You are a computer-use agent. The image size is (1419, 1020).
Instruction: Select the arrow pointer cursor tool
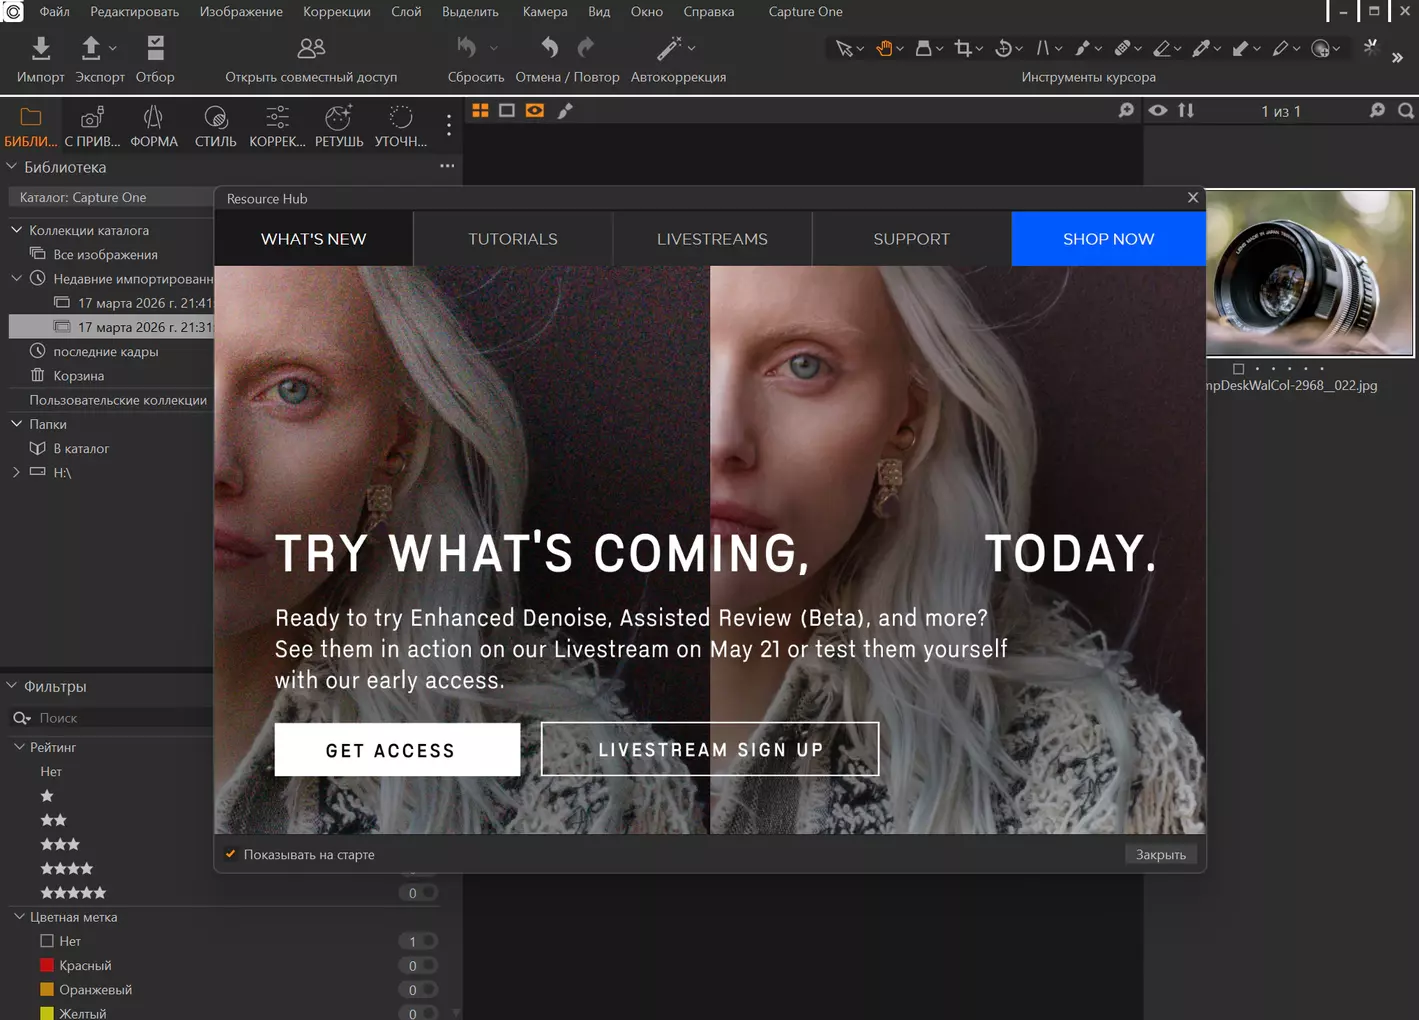(845, 48)
